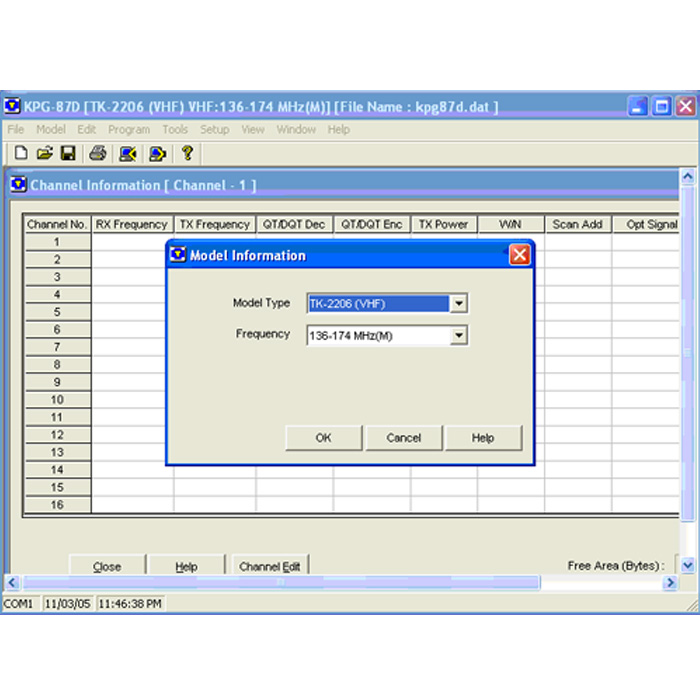Expand the Model Type dropdown arrow

click(x=458, y=304)
